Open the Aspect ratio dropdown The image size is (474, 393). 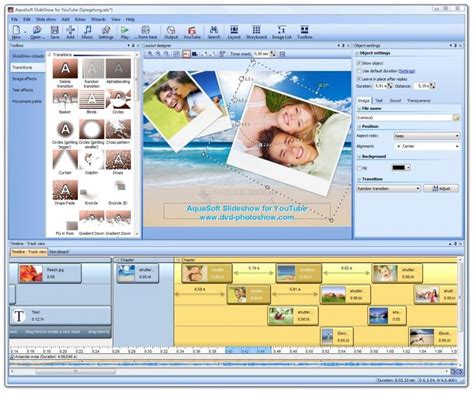427,136
